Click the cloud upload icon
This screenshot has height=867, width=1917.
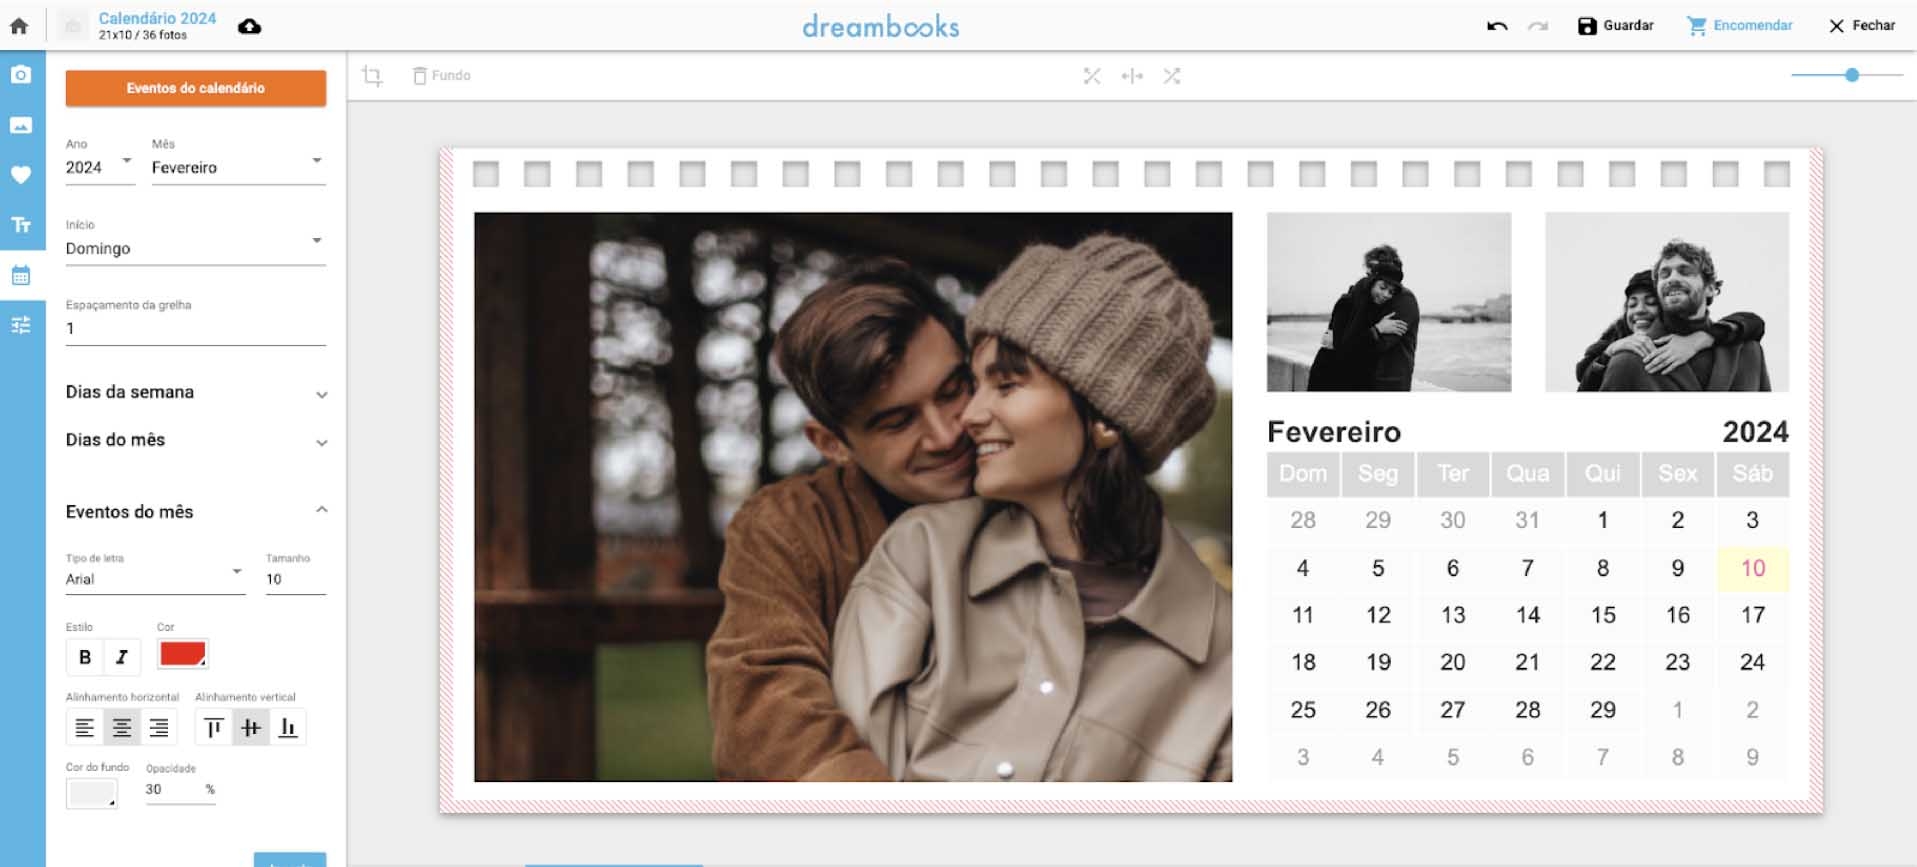pyautogui.click(x=250, y=26)
